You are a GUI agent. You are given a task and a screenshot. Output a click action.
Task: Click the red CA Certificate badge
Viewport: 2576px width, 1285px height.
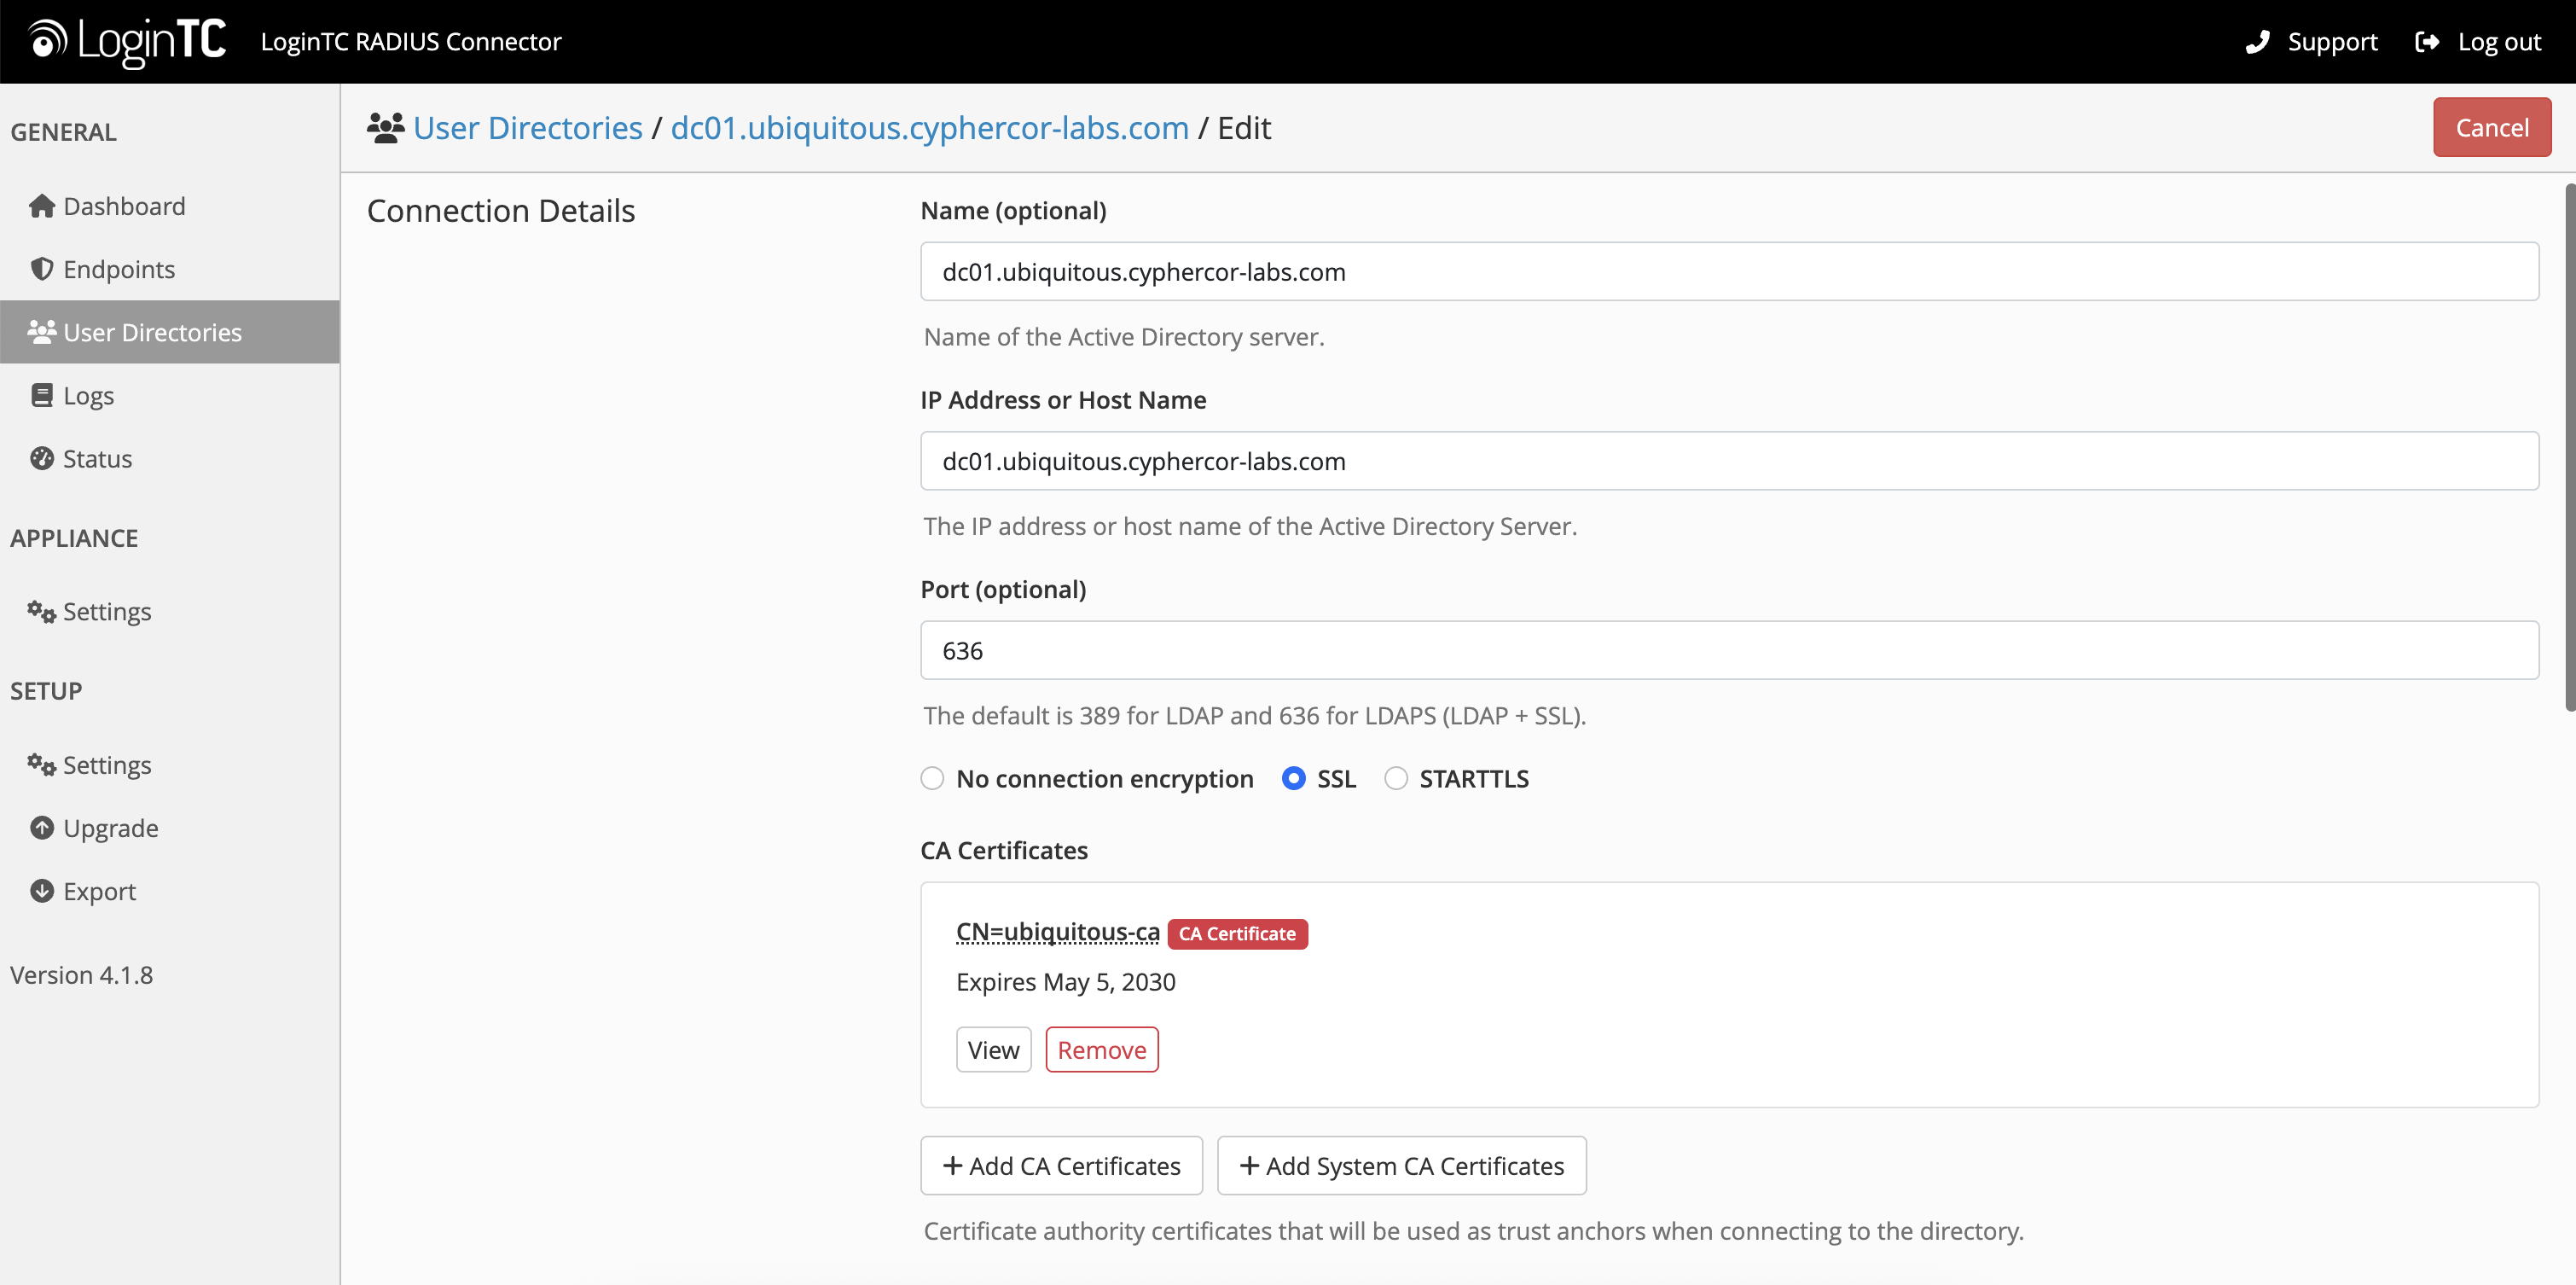(1237, 933)
